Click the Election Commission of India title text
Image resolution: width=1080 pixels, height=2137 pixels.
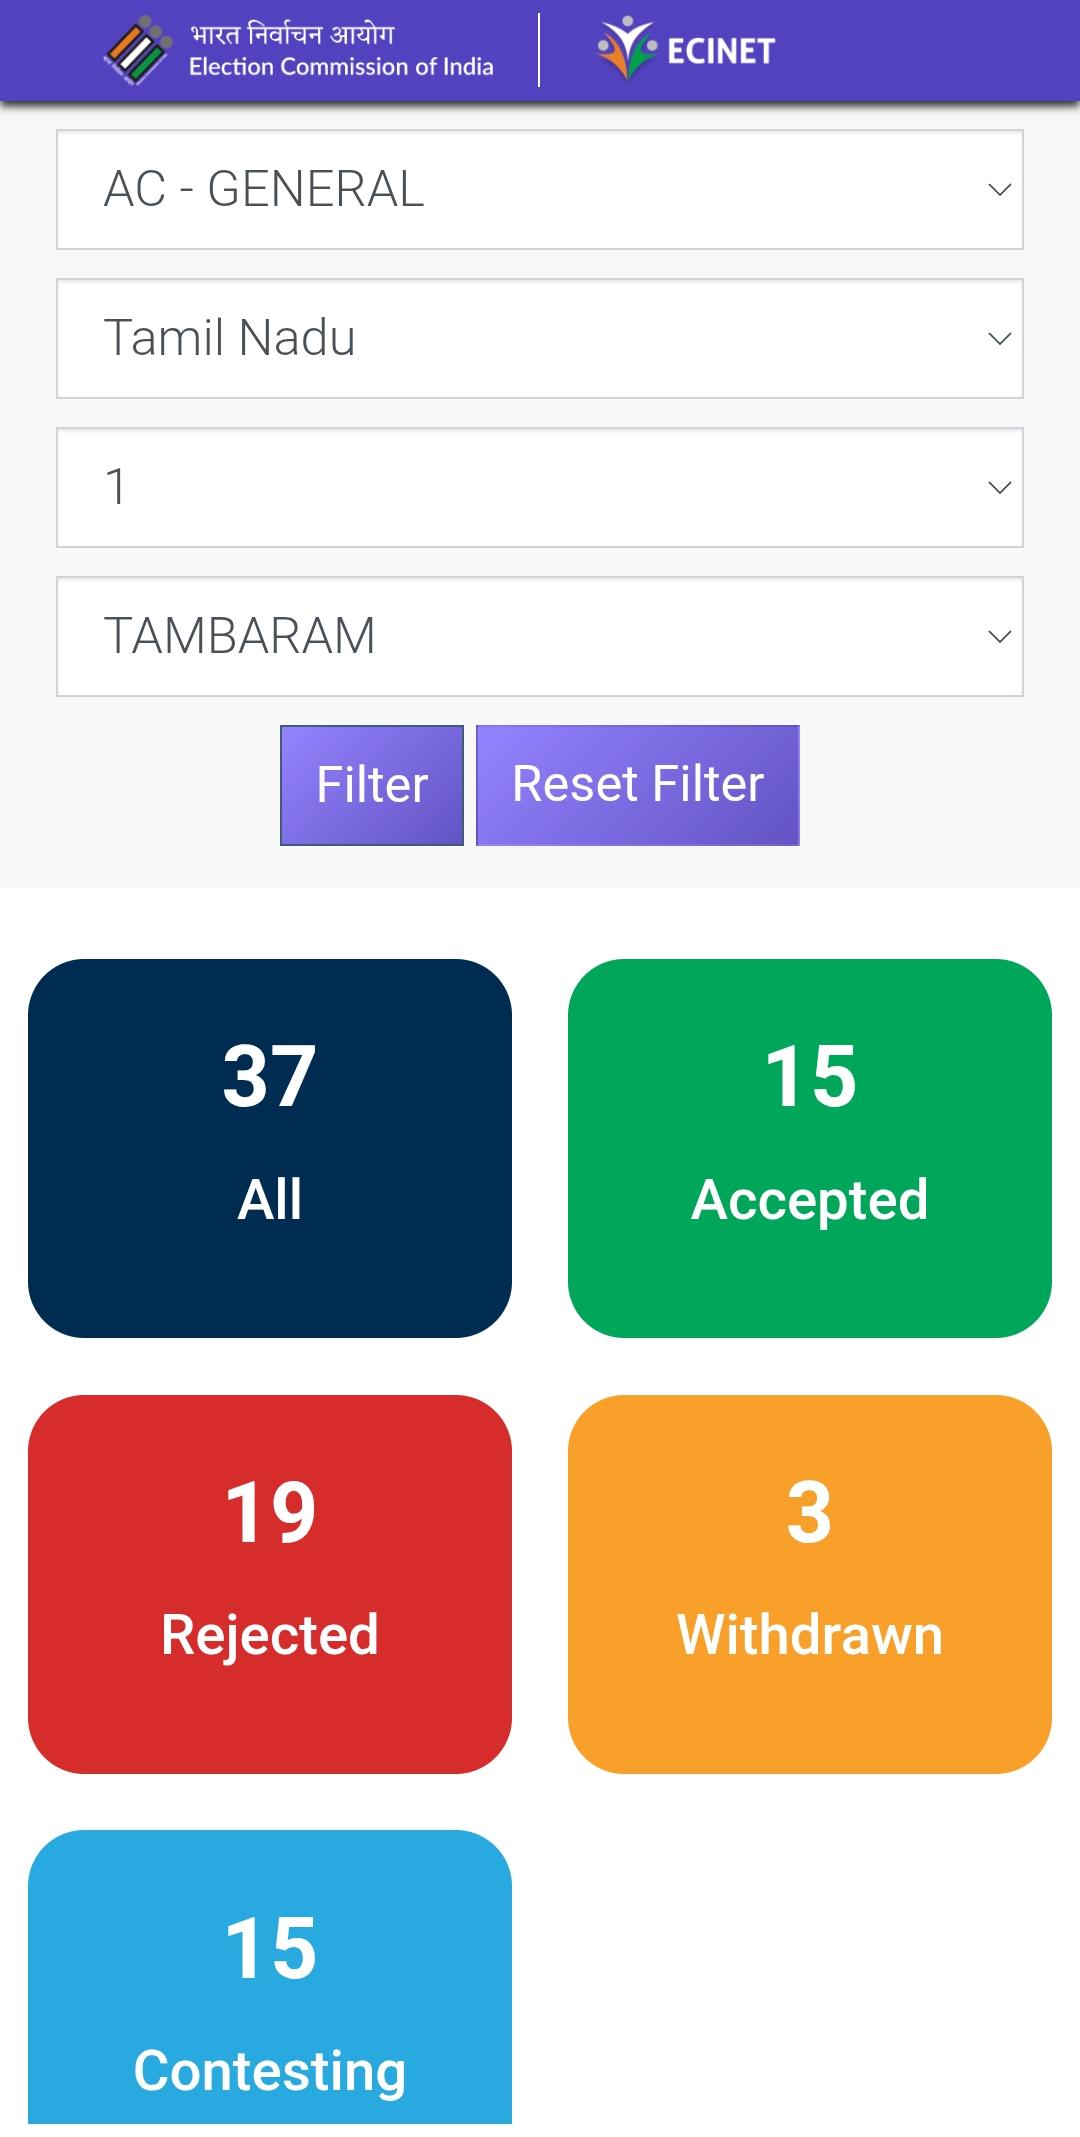[341, 51]
